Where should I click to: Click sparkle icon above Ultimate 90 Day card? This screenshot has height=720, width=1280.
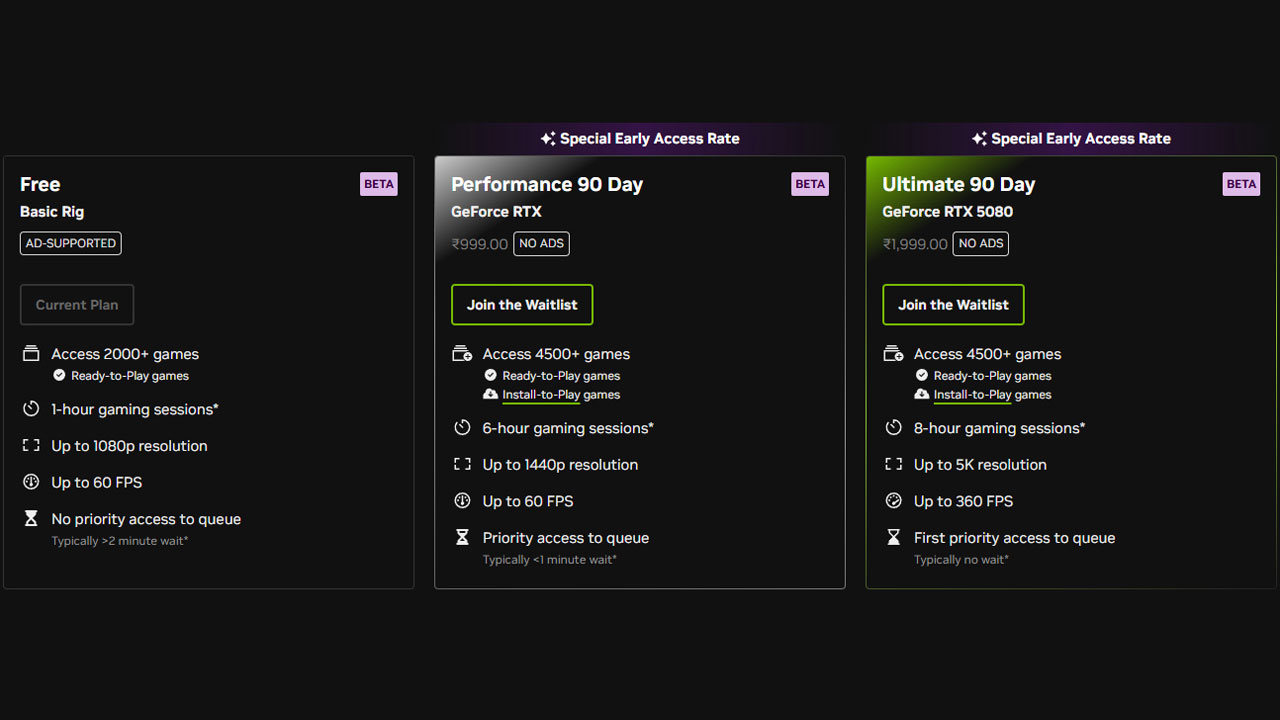[x=979, y=139]
